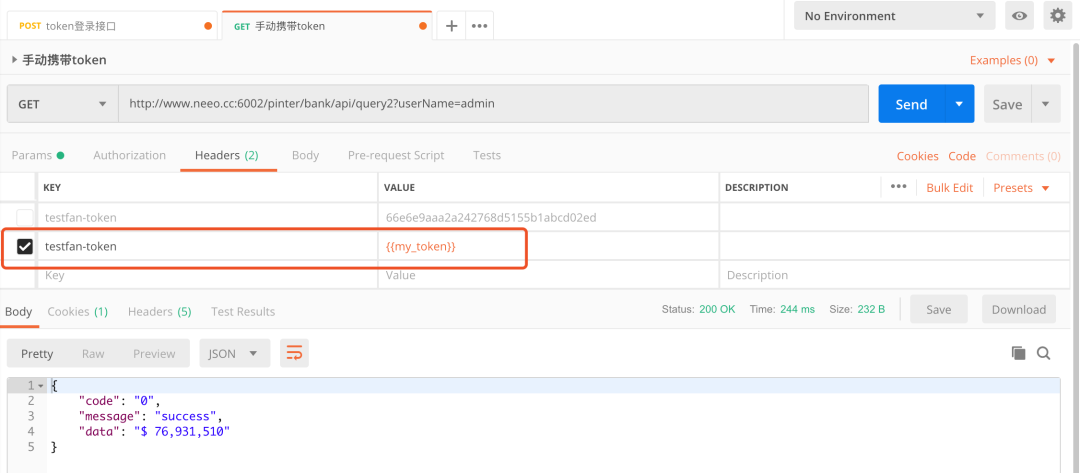This screenshot has height=473, width=1080.
Task: Open the Cookies link
Action: point(917,156)
